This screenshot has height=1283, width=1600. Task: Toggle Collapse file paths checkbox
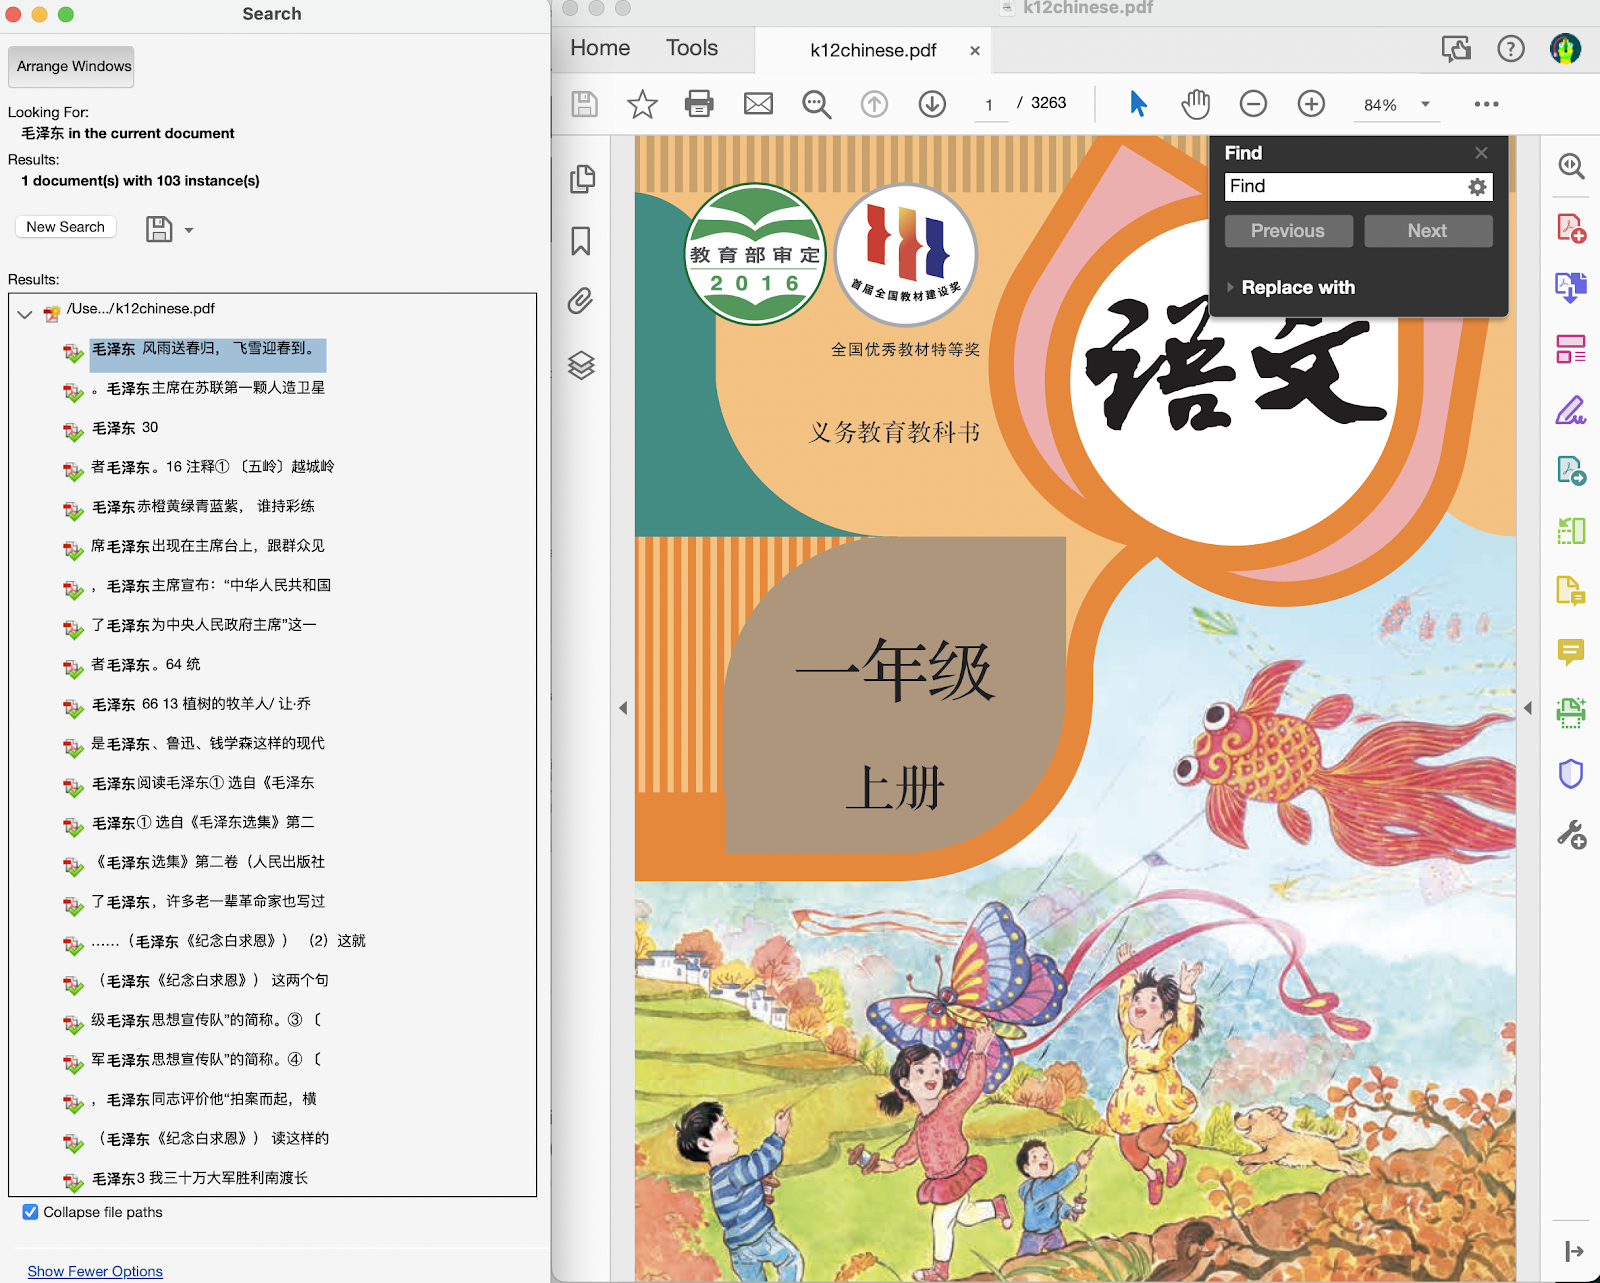coord(31,1212)
